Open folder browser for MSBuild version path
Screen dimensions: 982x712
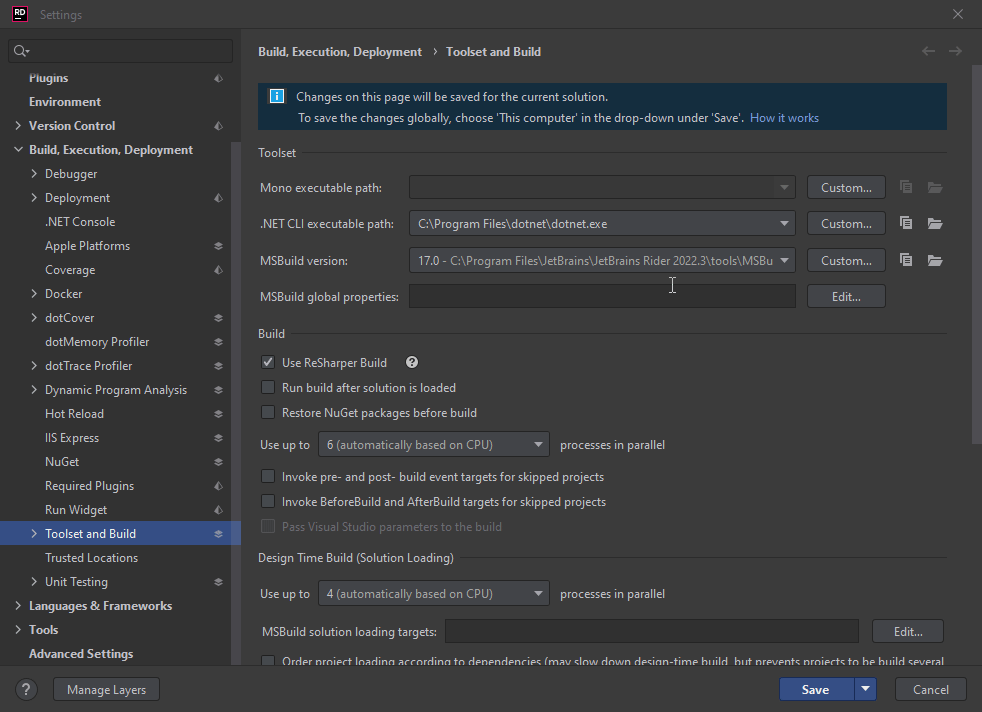pos(934,260)
